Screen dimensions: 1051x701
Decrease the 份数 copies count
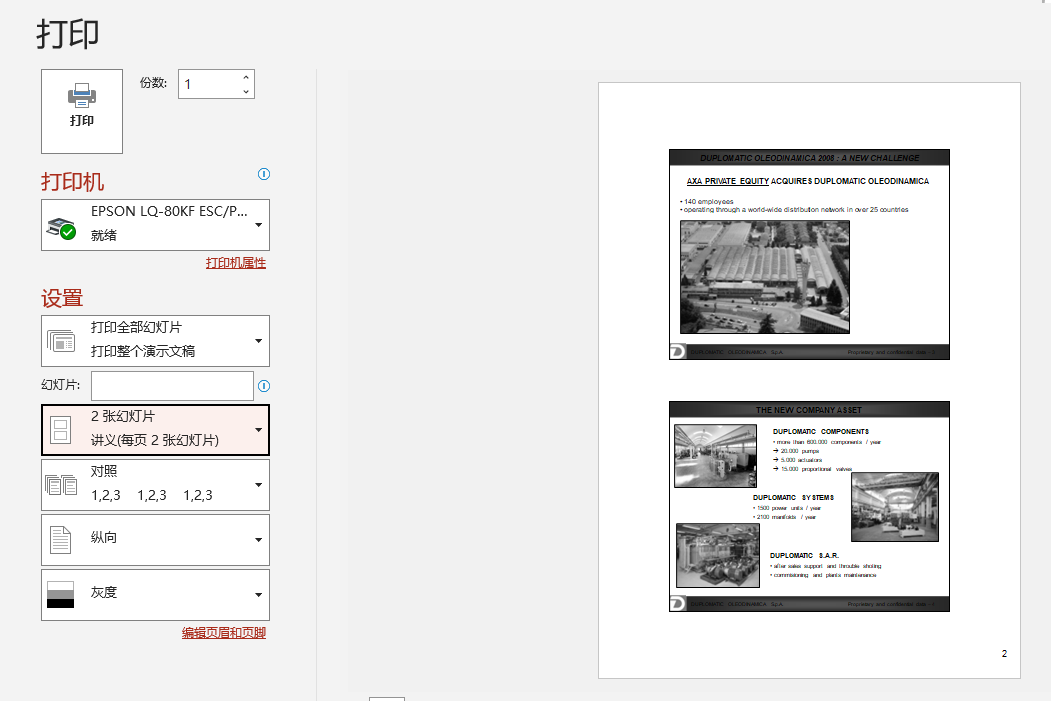click(x=246, y=91)
